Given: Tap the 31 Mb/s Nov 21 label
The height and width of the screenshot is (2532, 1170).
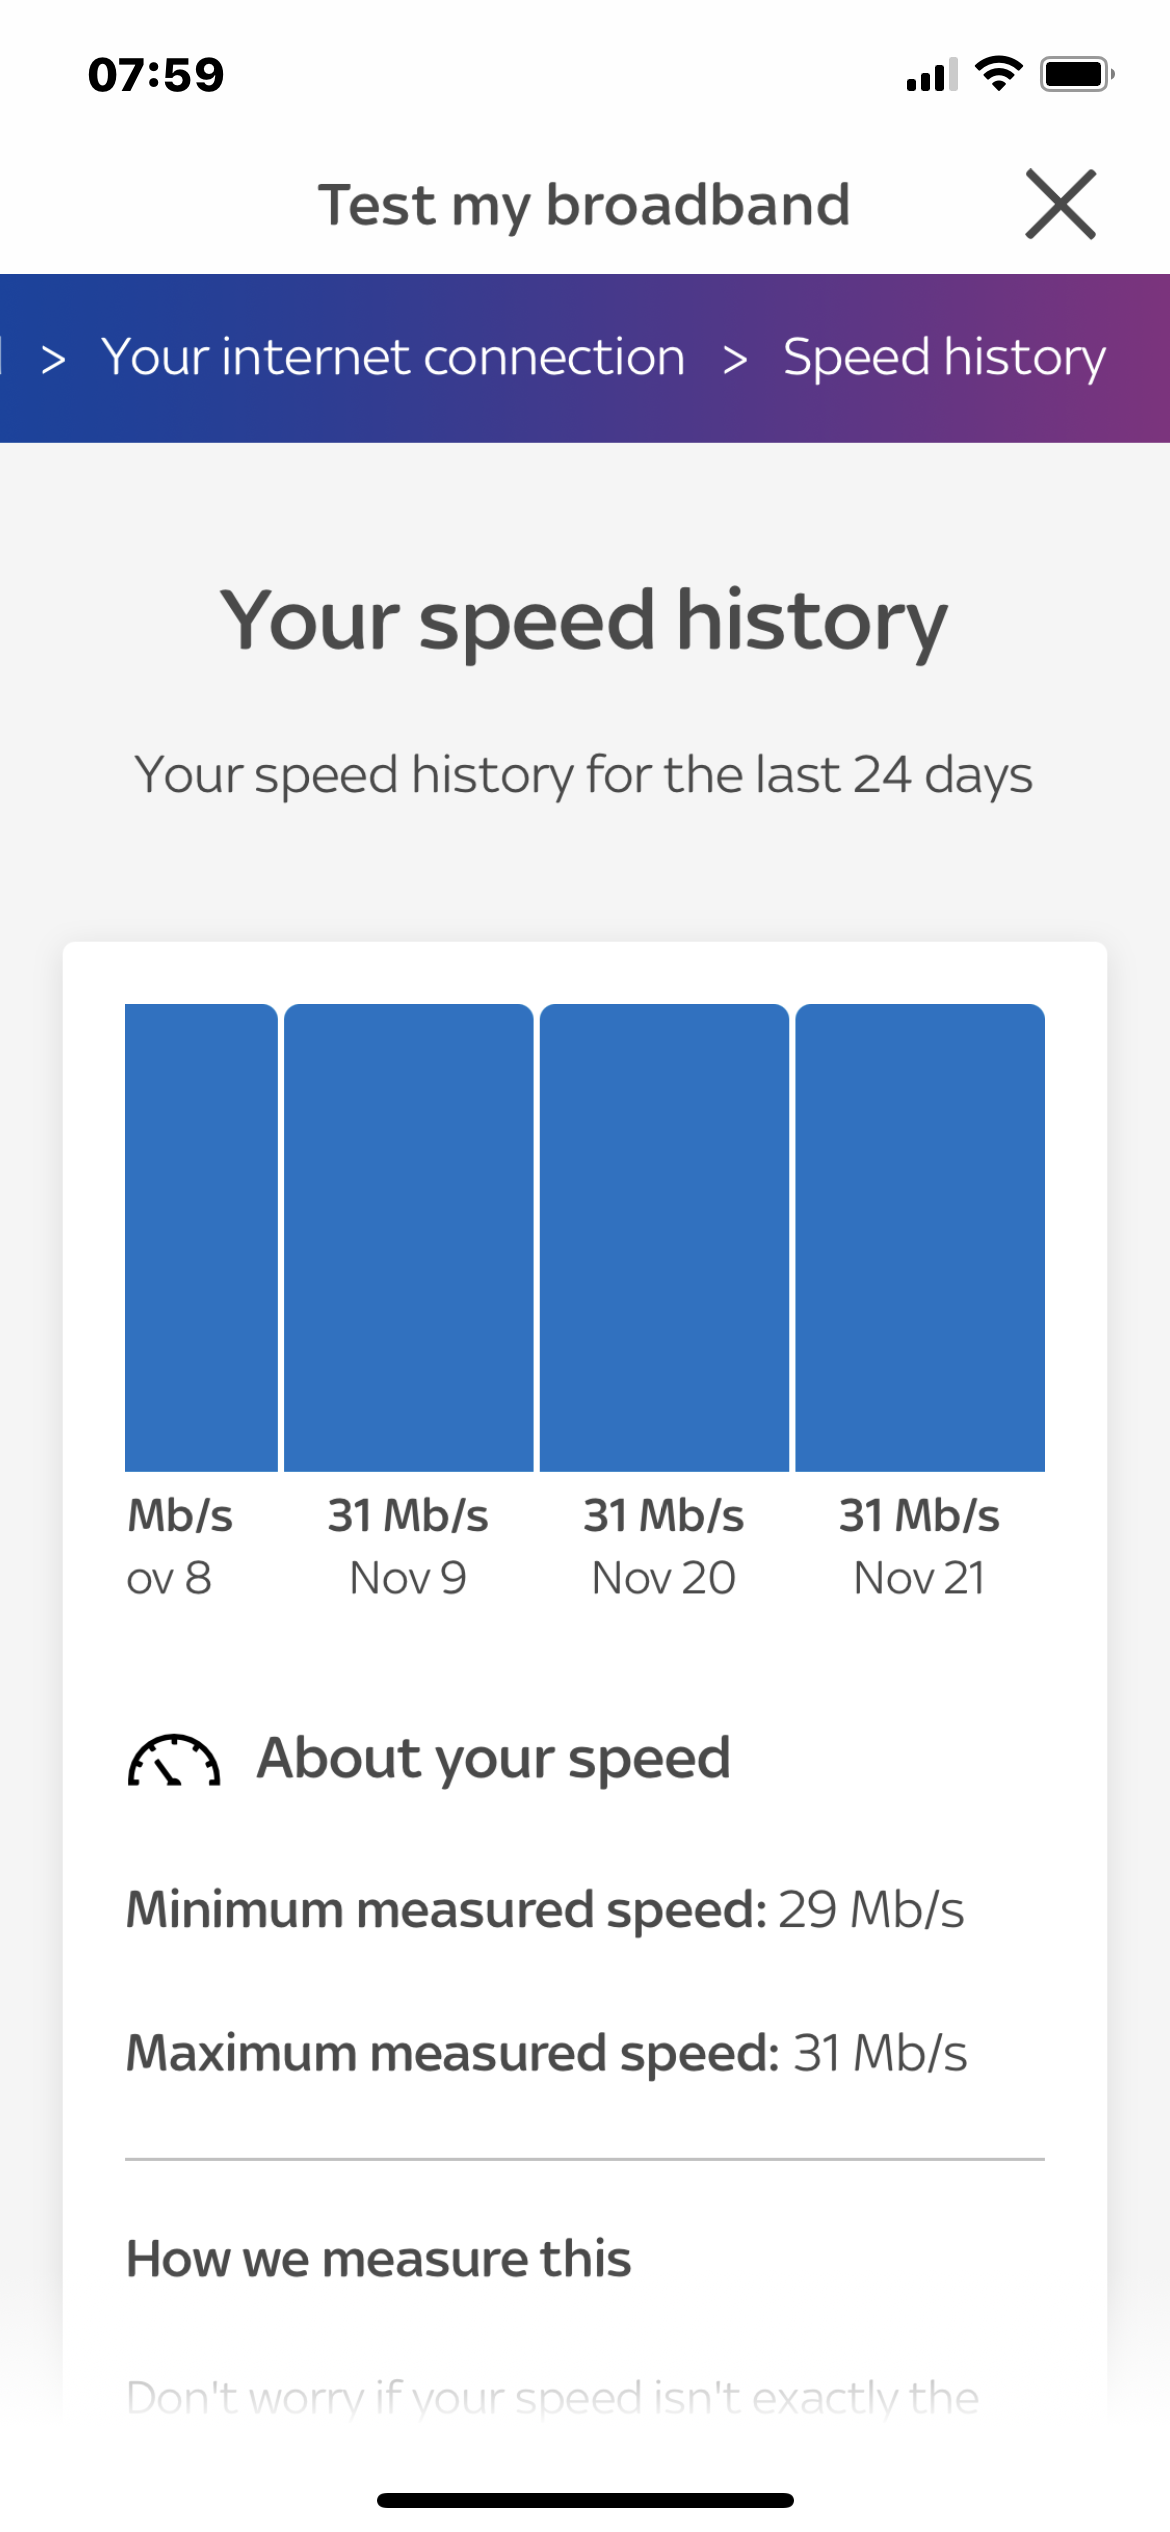Looking at the screenshot, I should [x=920, y=1546].
